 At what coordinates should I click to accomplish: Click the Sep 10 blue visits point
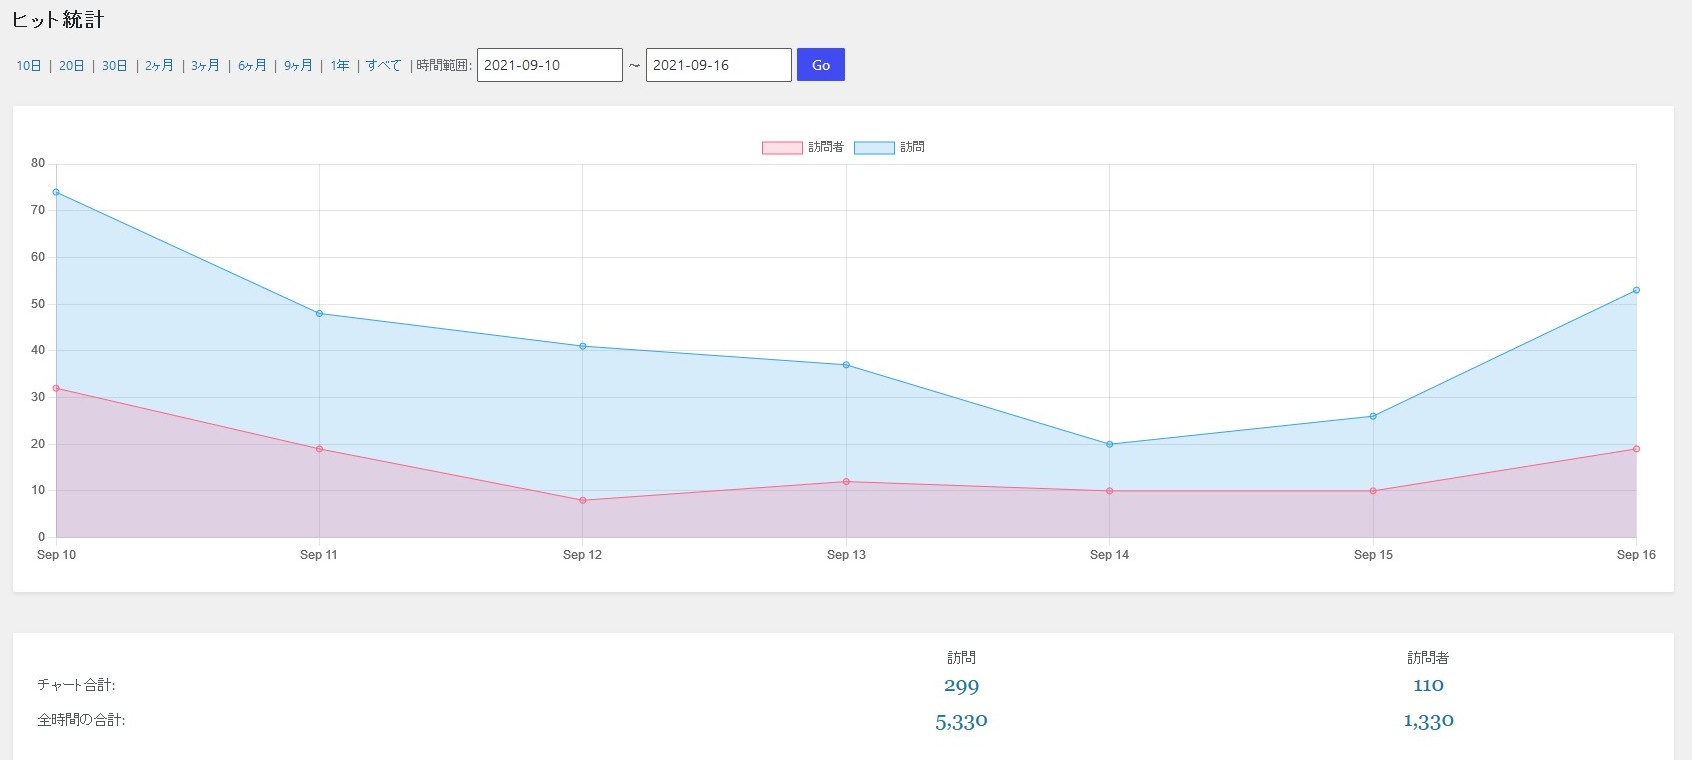56,192
